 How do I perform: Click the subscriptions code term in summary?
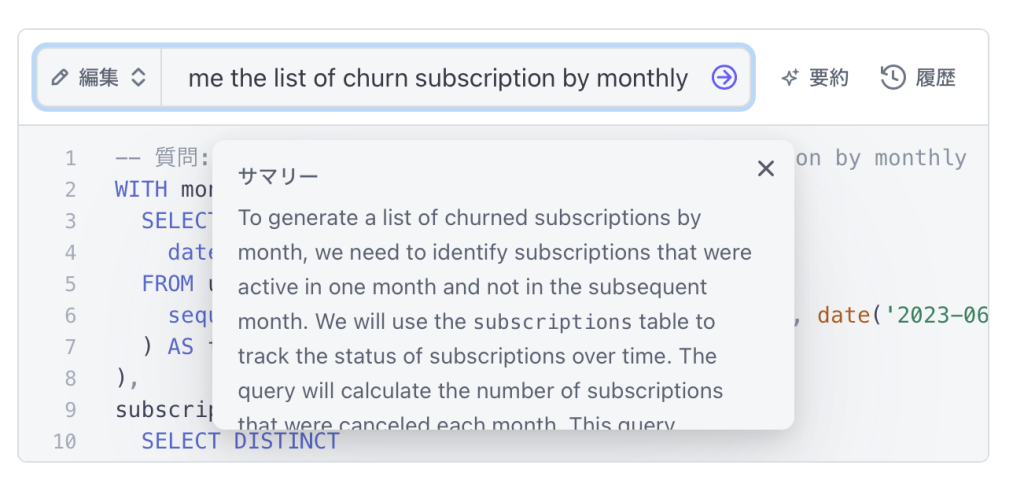552,322
